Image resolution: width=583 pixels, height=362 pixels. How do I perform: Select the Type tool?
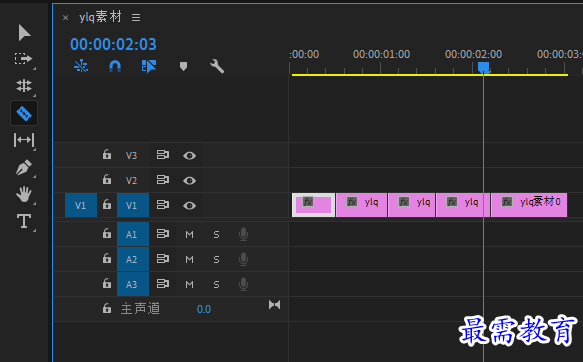24,221
